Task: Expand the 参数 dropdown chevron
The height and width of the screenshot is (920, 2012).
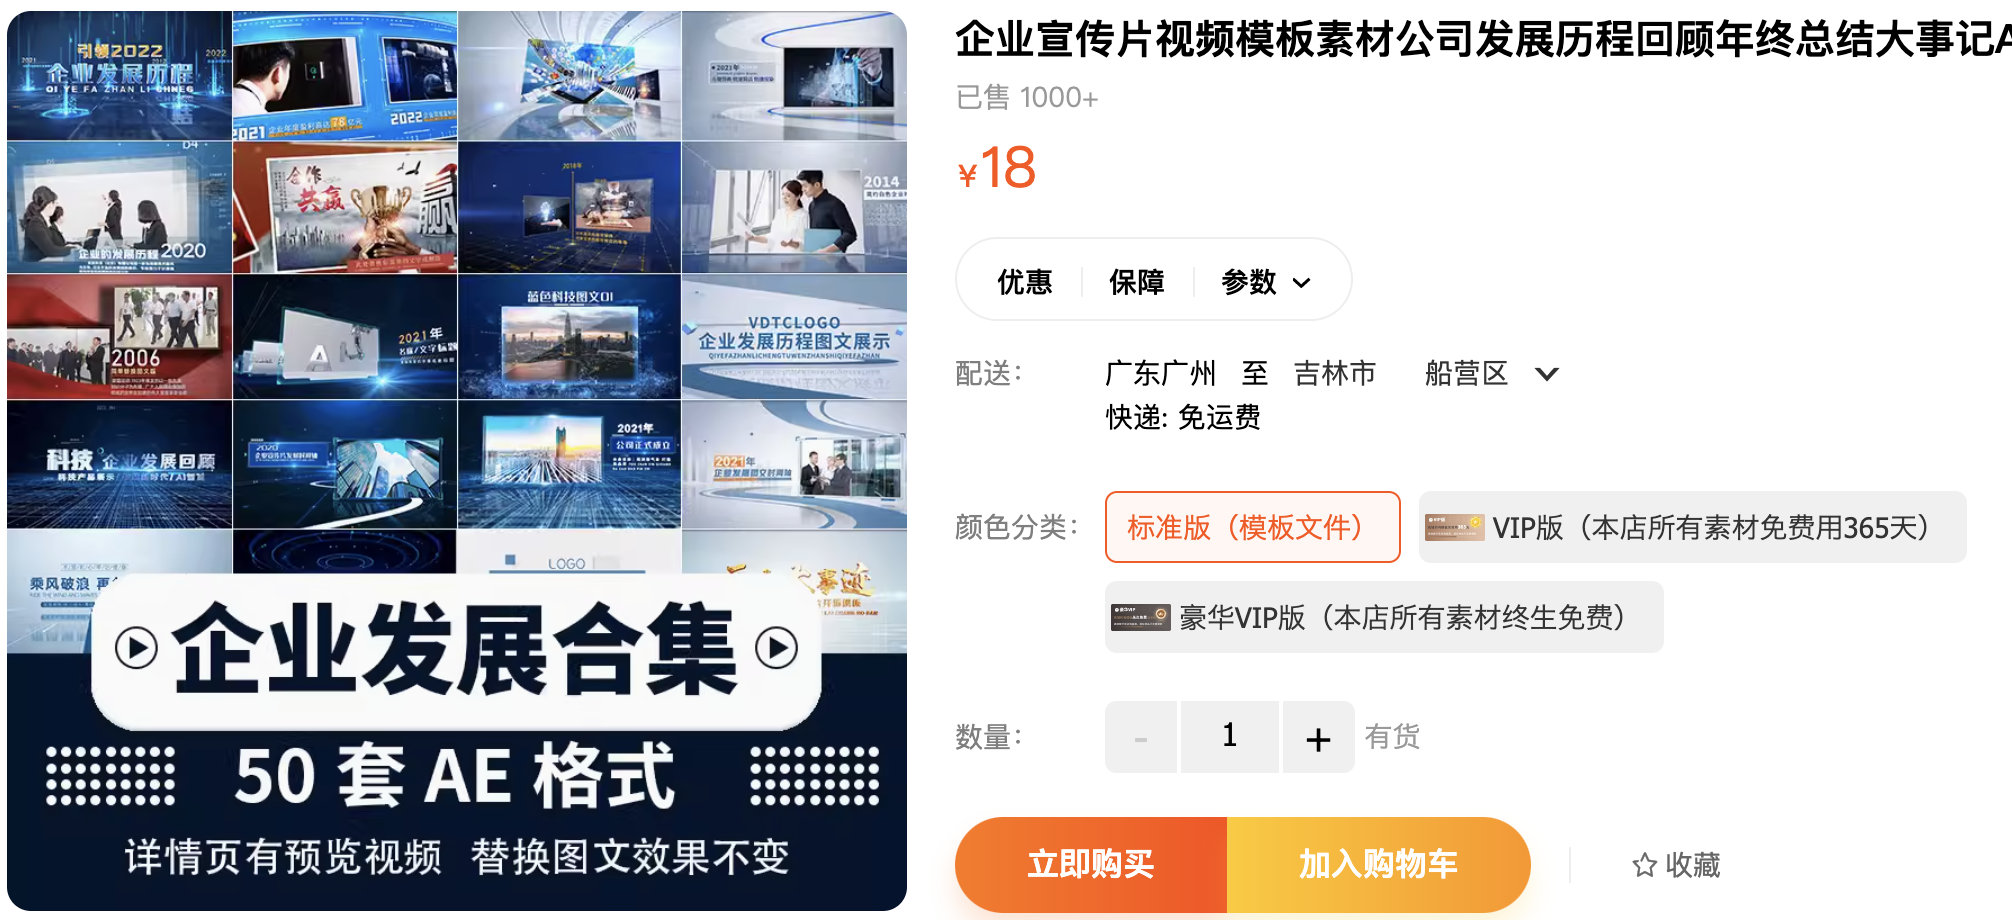Action: coord(1302,283)
